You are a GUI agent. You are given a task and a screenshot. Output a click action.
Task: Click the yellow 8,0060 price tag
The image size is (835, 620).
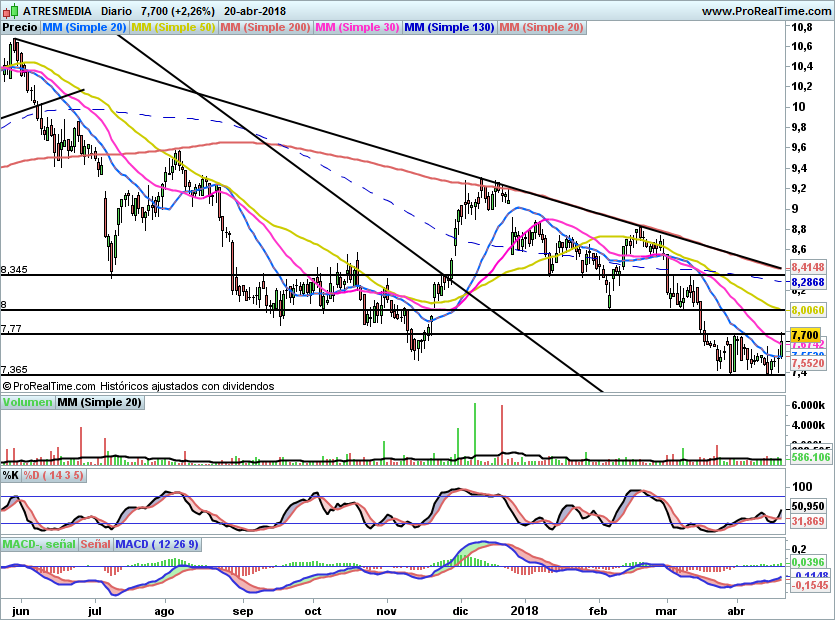click(808, 311)
